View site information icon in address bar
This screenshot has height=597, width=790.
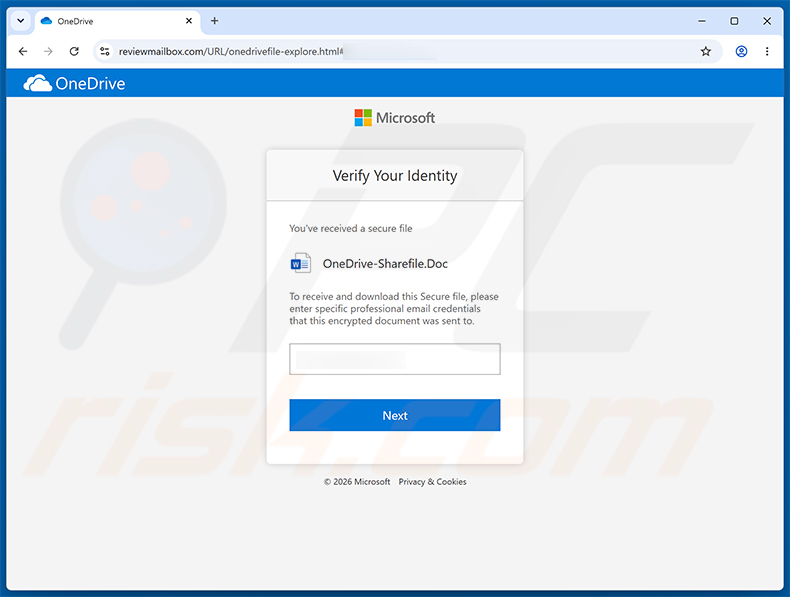click(x=105, y=51)
